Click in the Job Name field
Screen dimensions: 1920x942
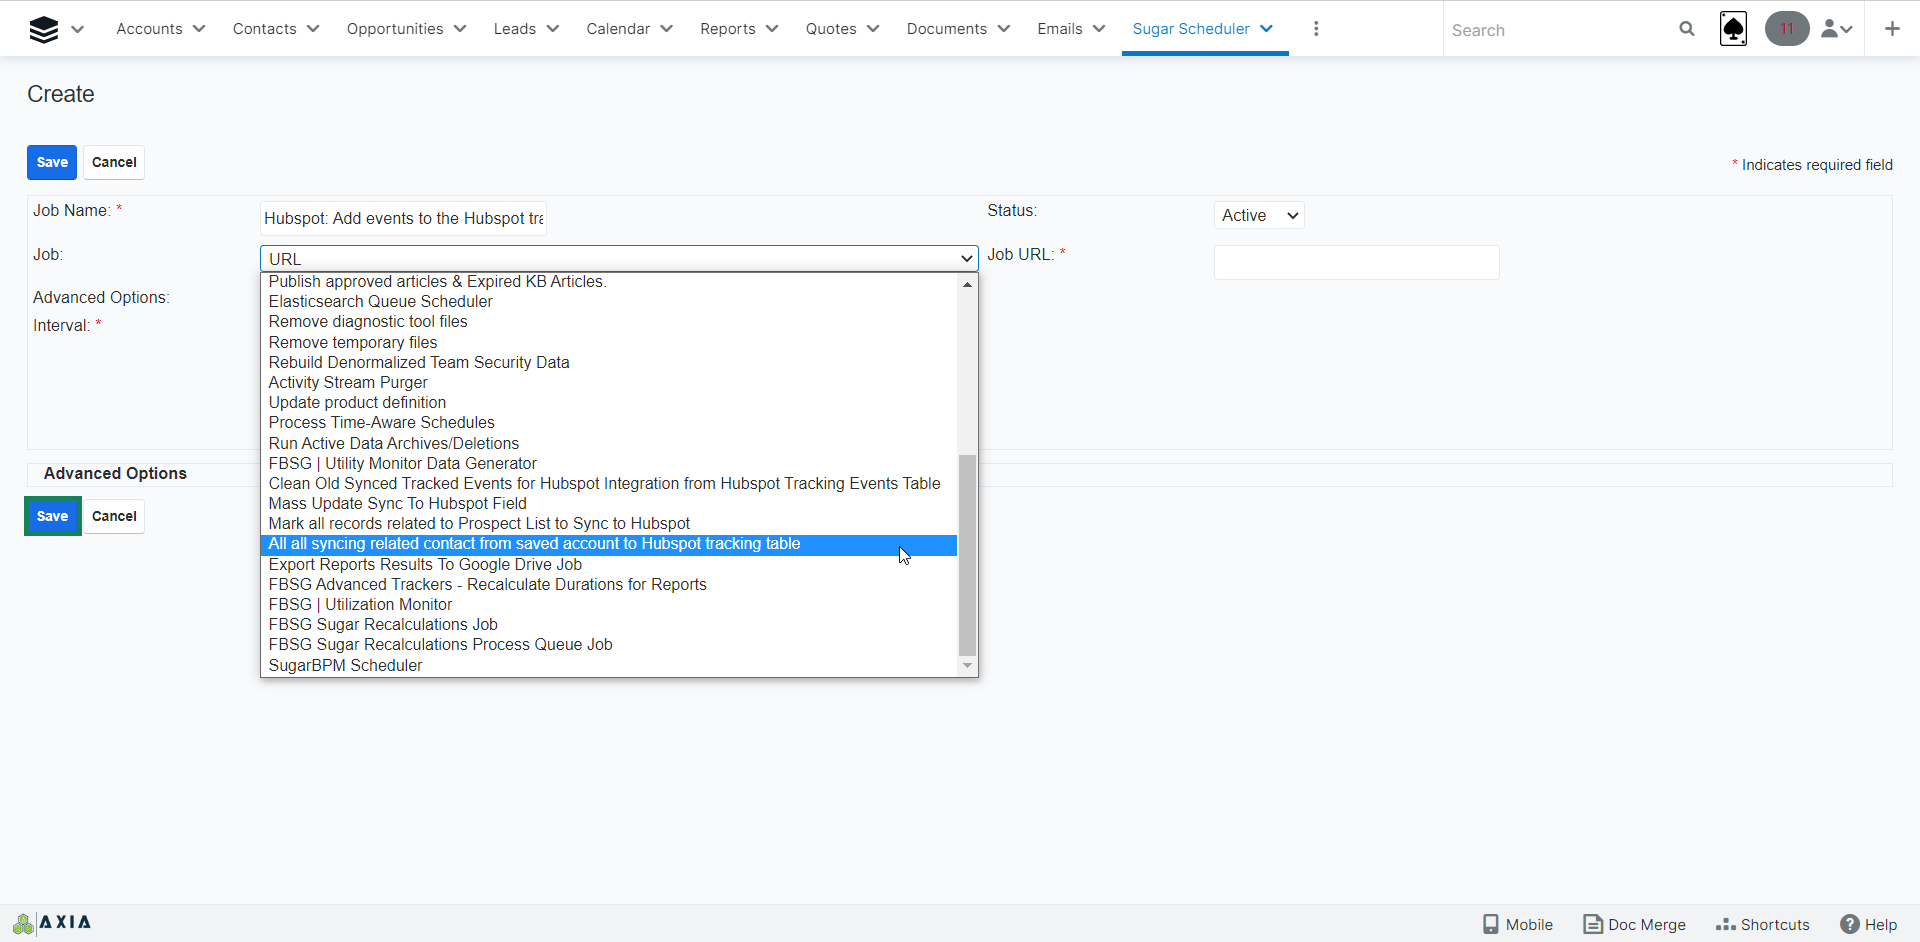[x=403, y=218]
